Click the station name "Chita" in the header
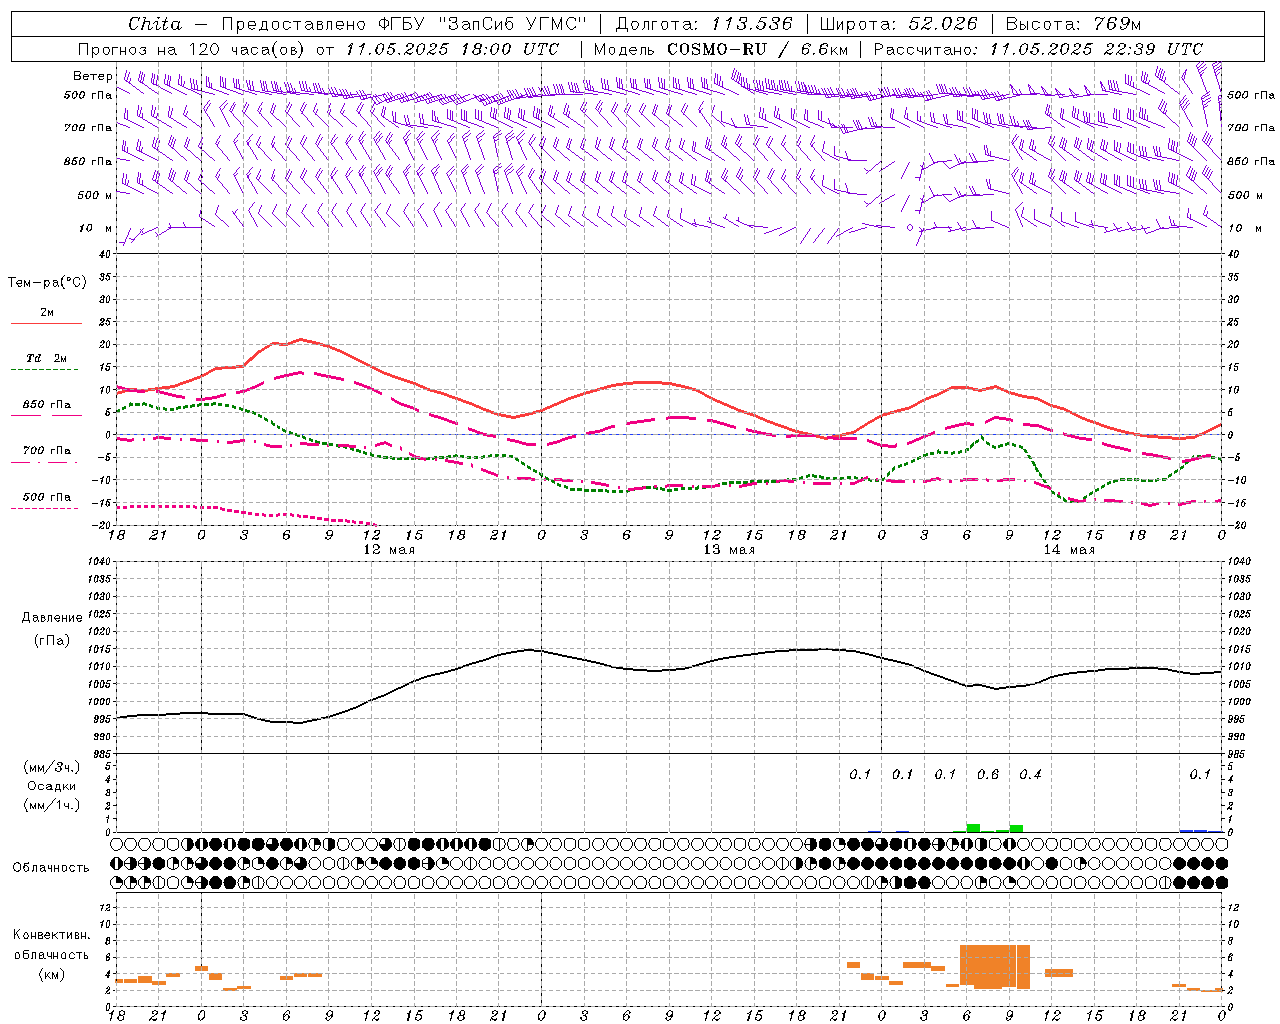The width and height of the screenshot is (1280, 1024). click(155, 24)
